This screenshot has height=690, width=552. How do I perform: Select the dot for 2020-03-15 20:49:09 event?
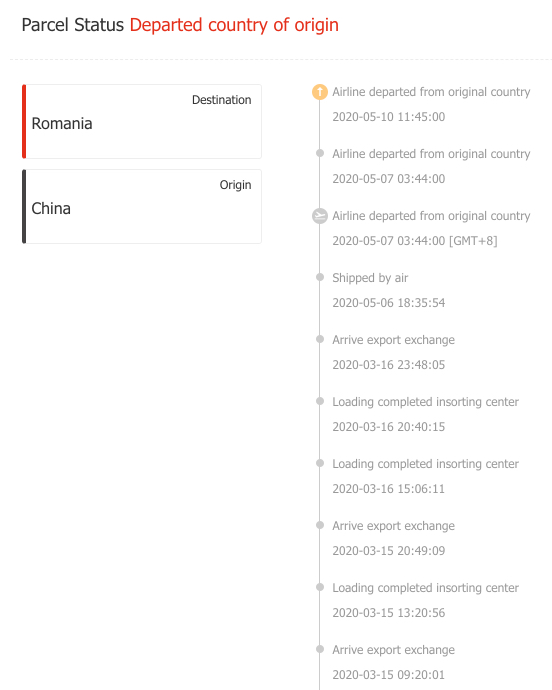(320, 525)
